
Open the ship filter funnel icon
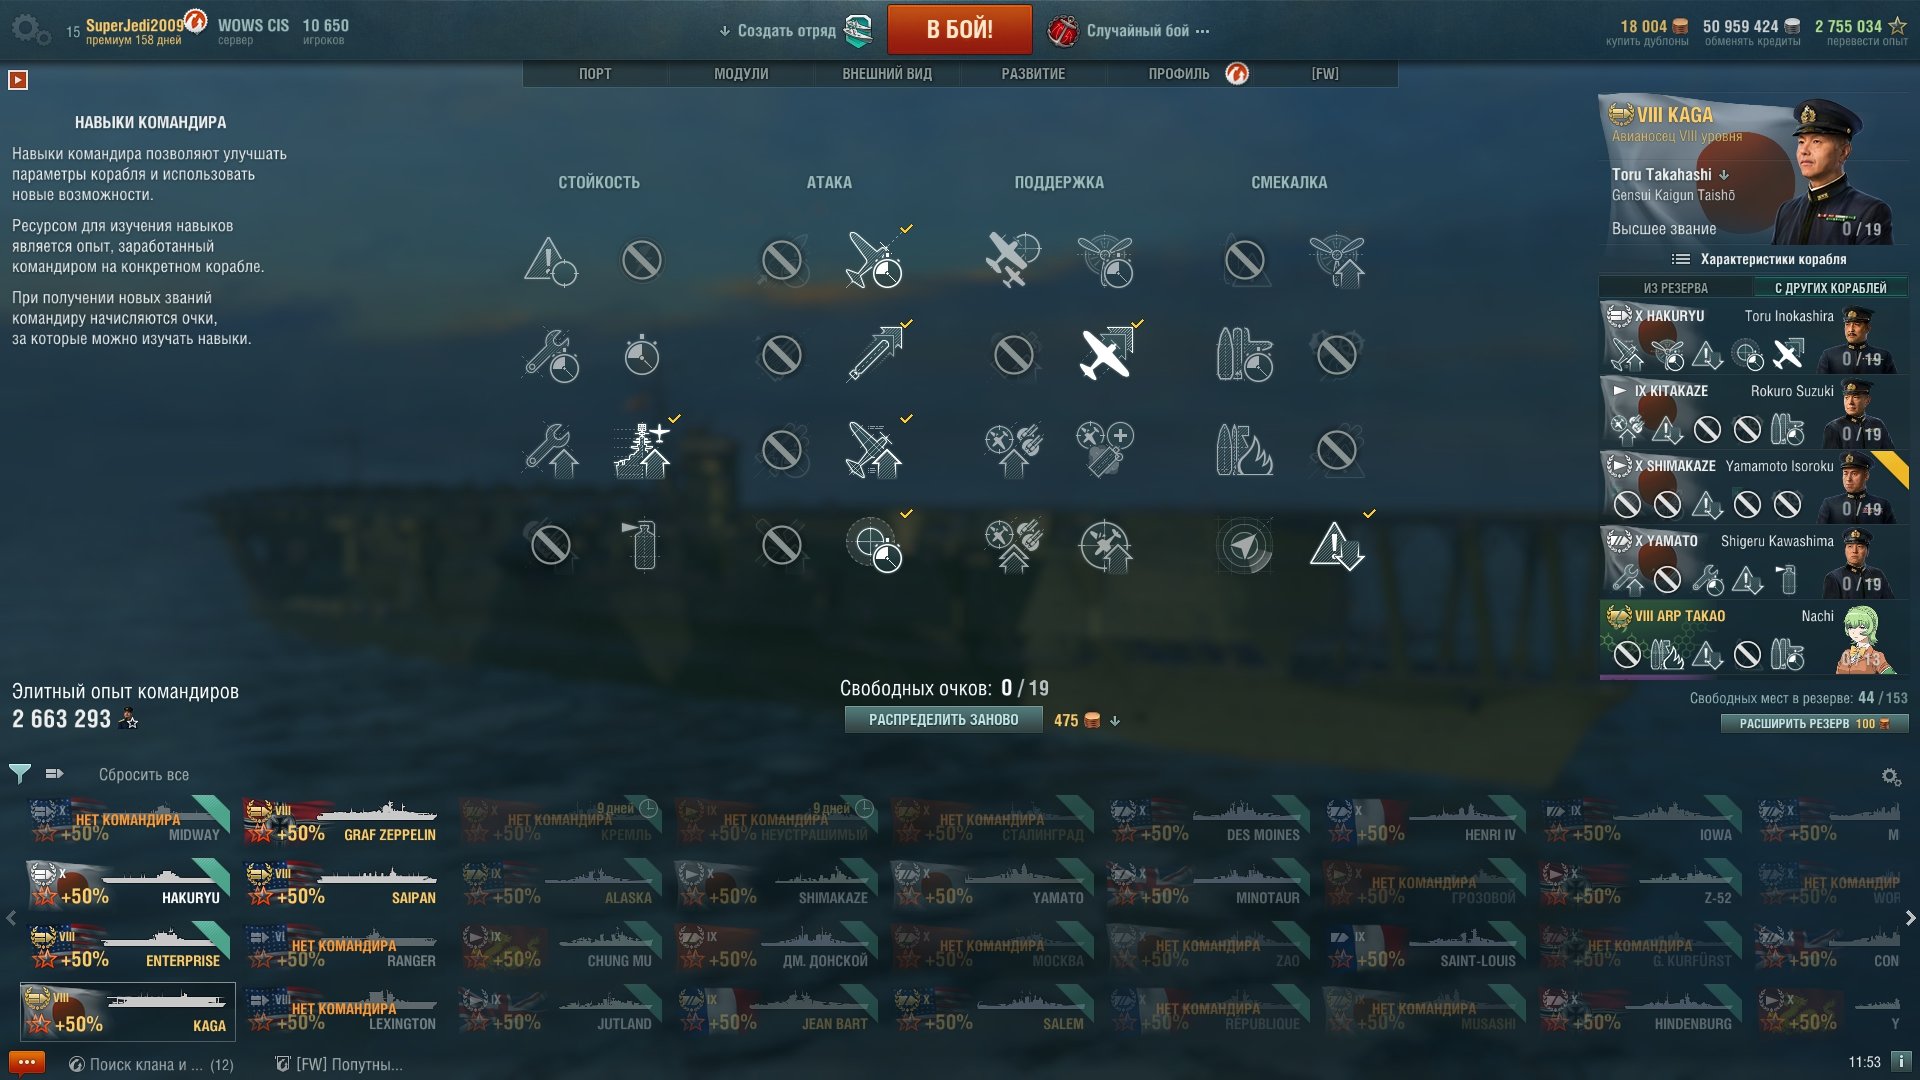(x=19, y=773)
